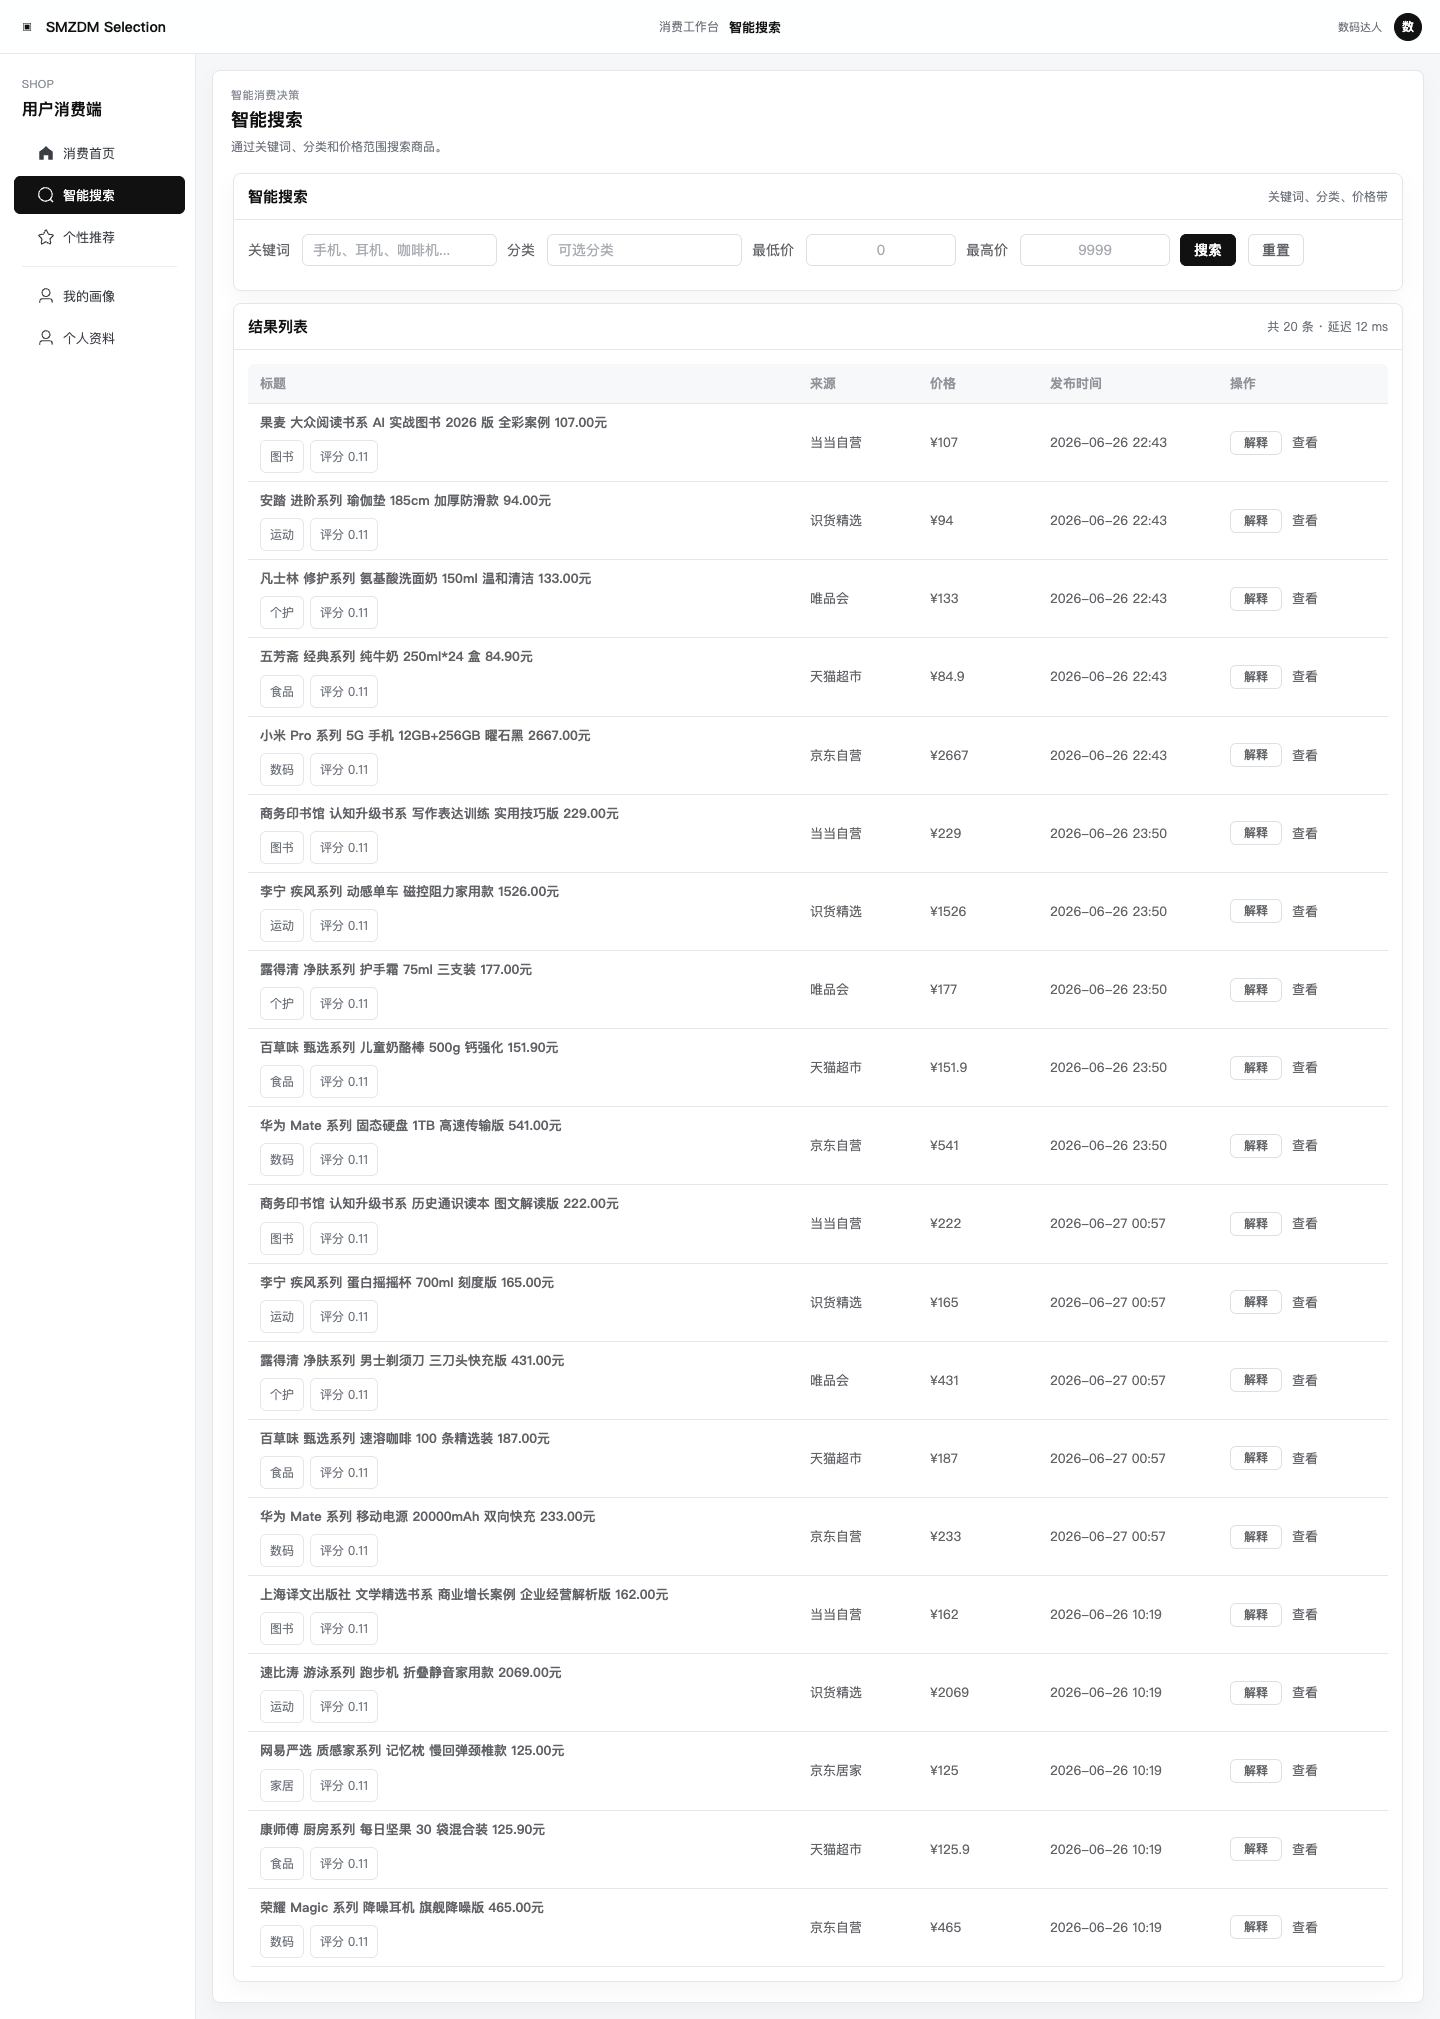1440x2019 pixels.
Task: Click the 百草味 儿童奶酪棒 product title
Action: click(409, 1047)
